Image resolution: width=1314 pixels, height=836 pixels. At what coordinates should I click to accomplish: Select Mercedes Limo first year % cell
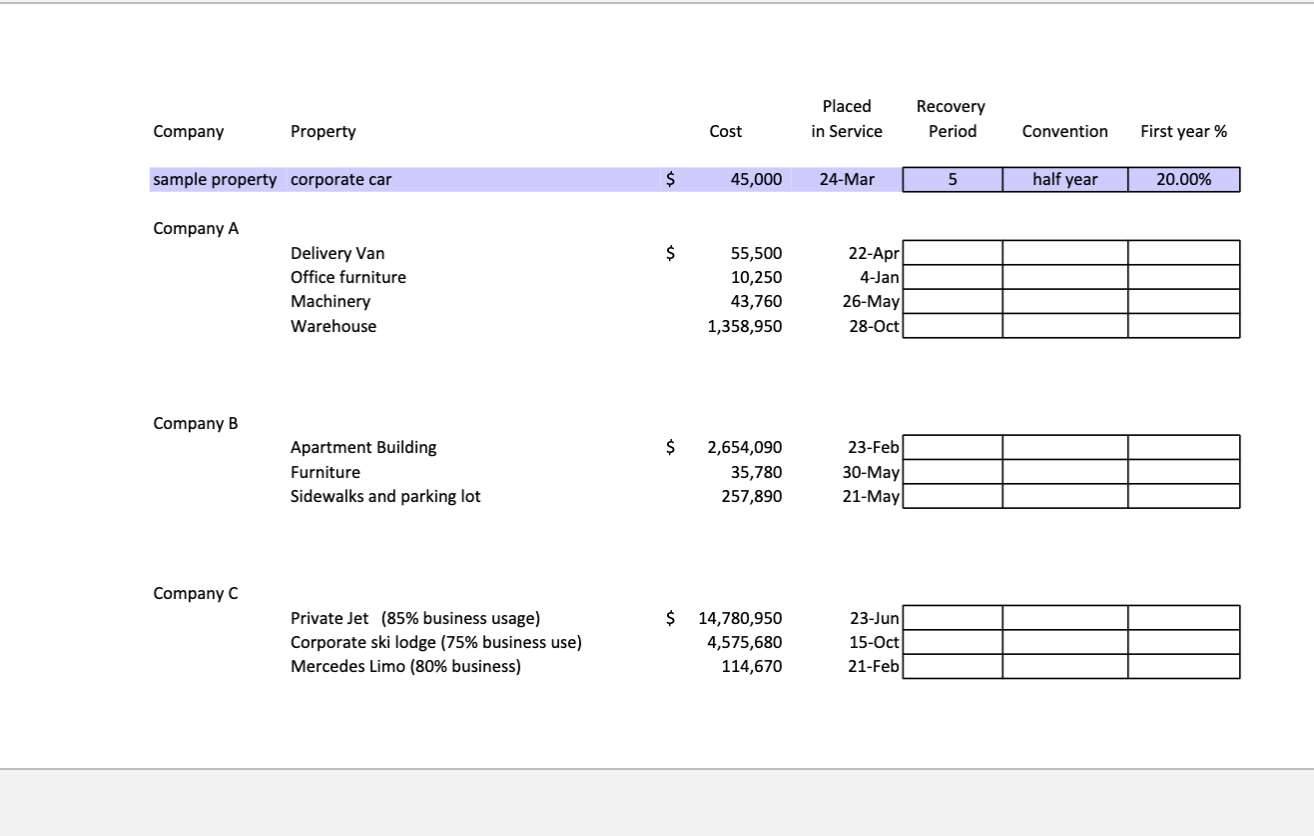[1184, 666]
